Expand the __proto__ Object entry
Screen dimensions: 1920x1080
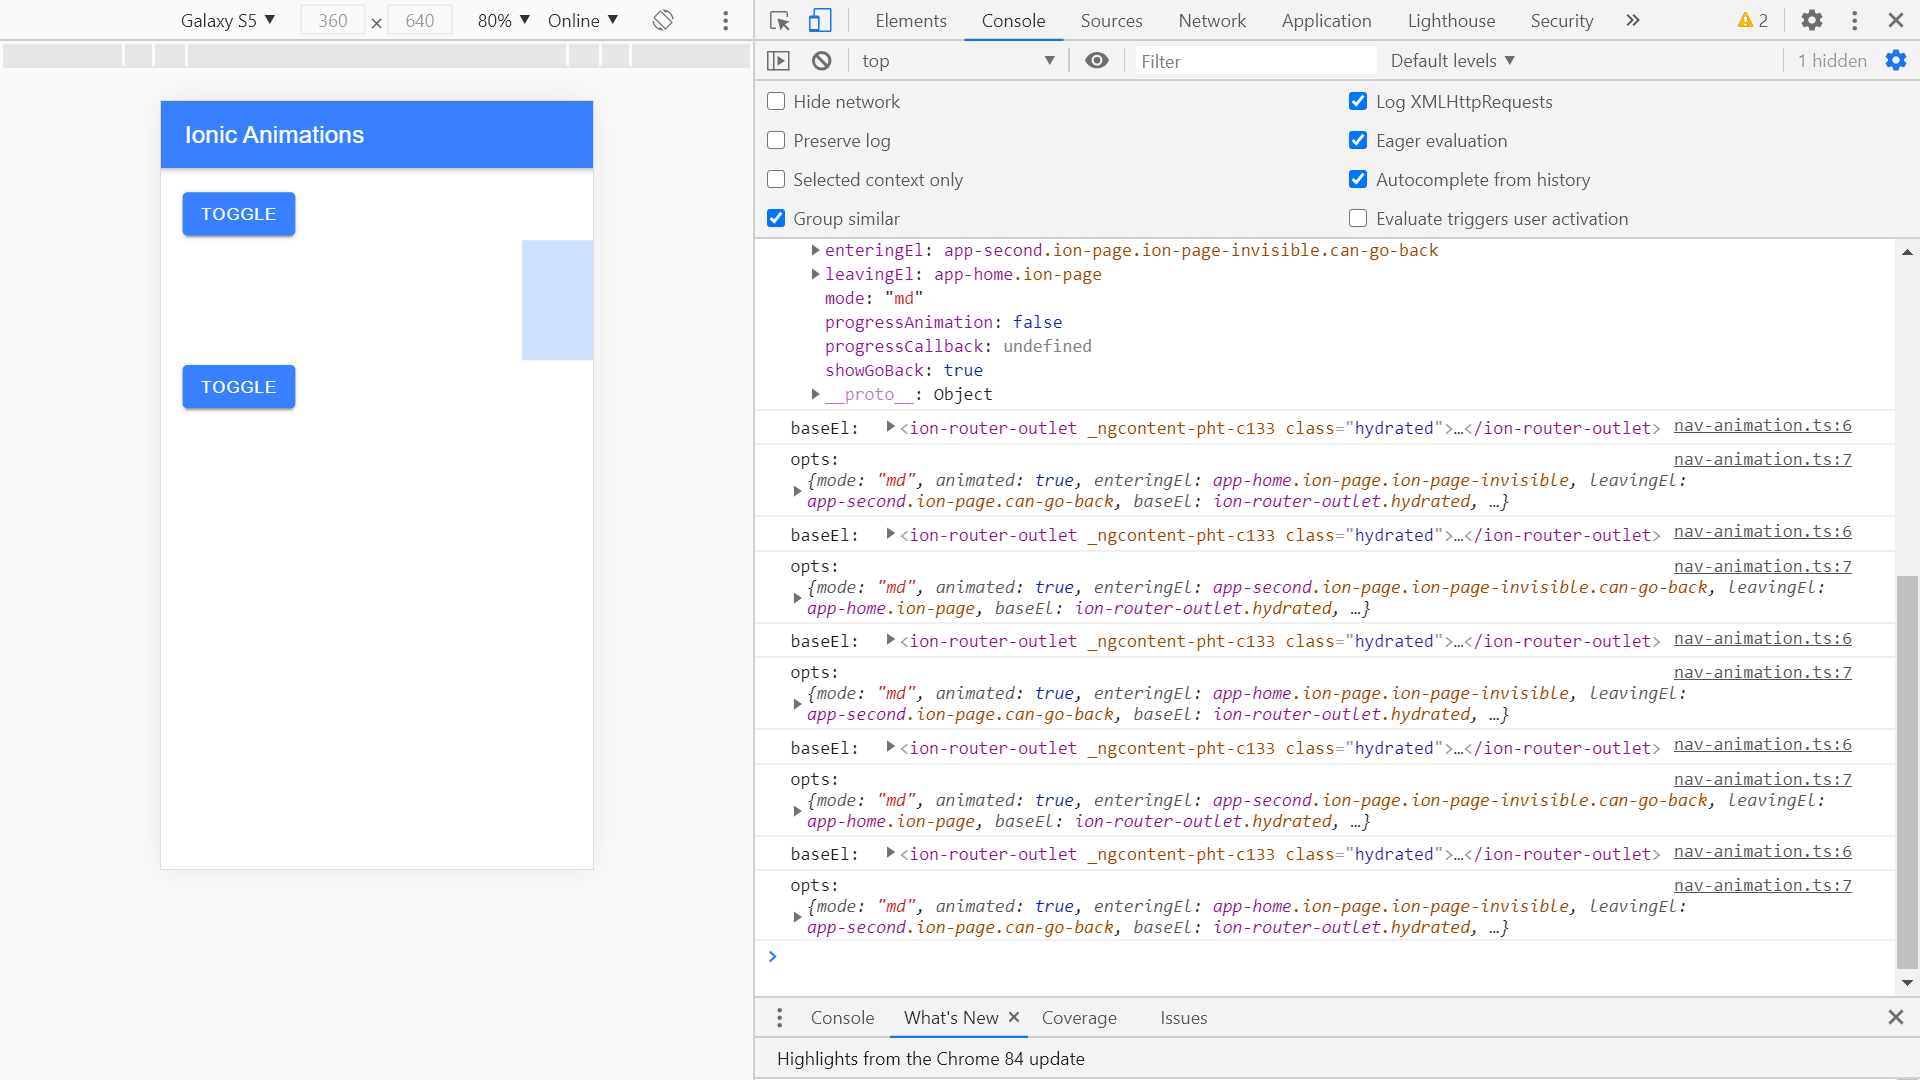815,394
